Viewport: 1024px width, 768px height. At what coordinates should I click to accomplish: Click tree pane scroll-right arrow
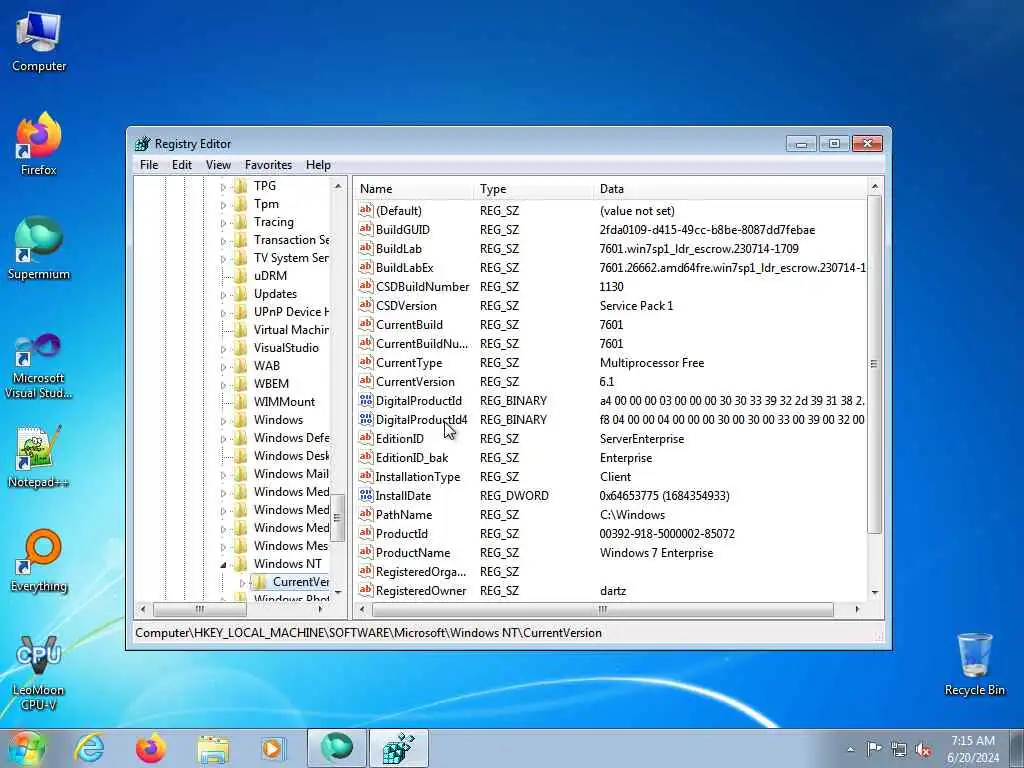(x=321, y=609)
